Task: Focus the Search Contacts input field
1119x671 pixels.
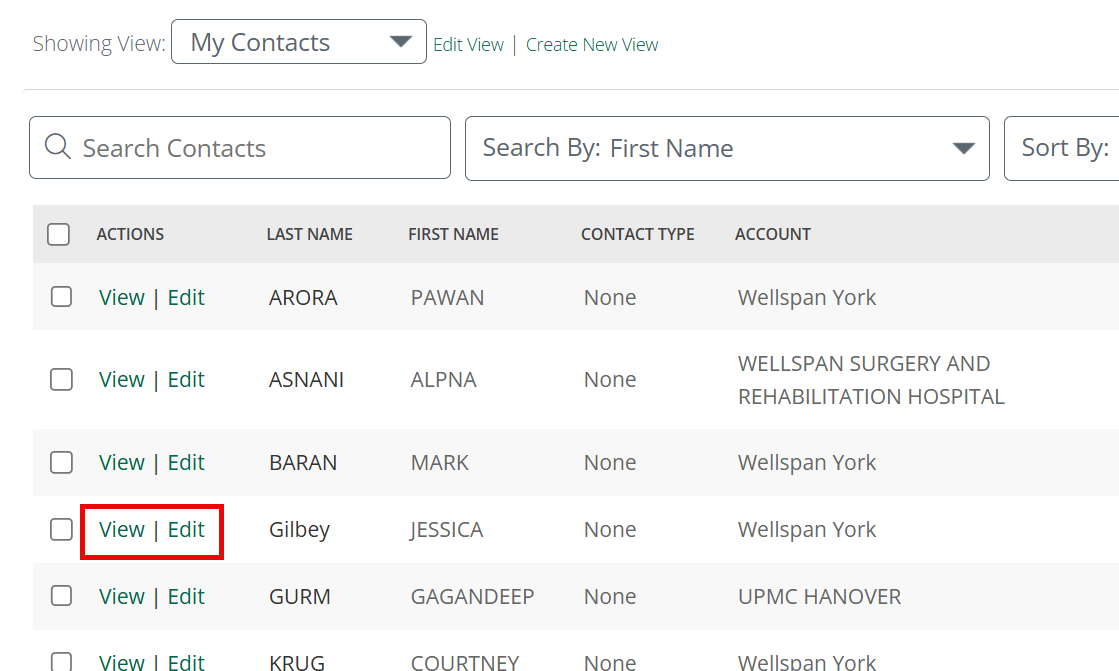Action: pyautogui.click(x=240, y=148)
